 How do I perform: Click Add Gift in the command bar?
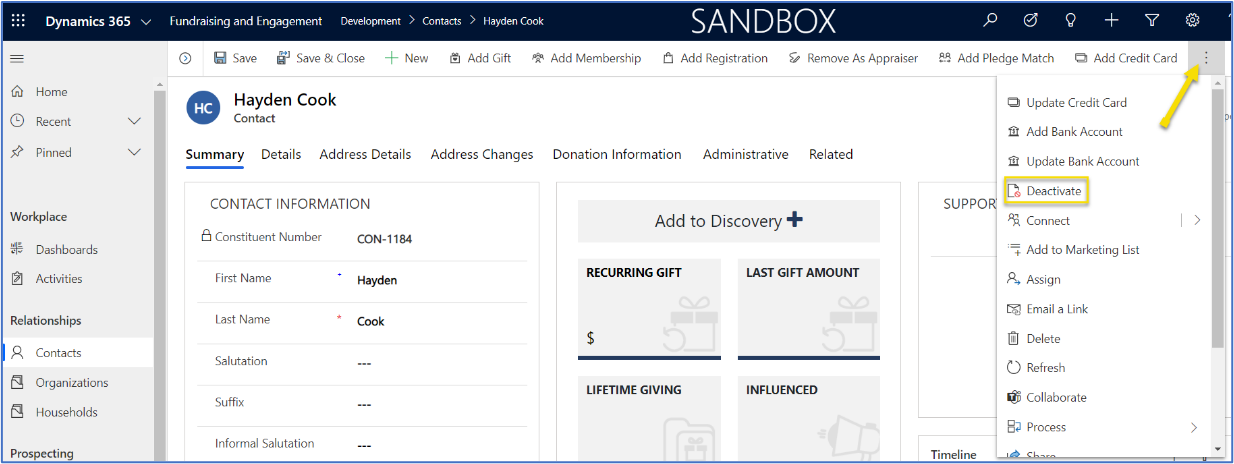pos(481,58)
